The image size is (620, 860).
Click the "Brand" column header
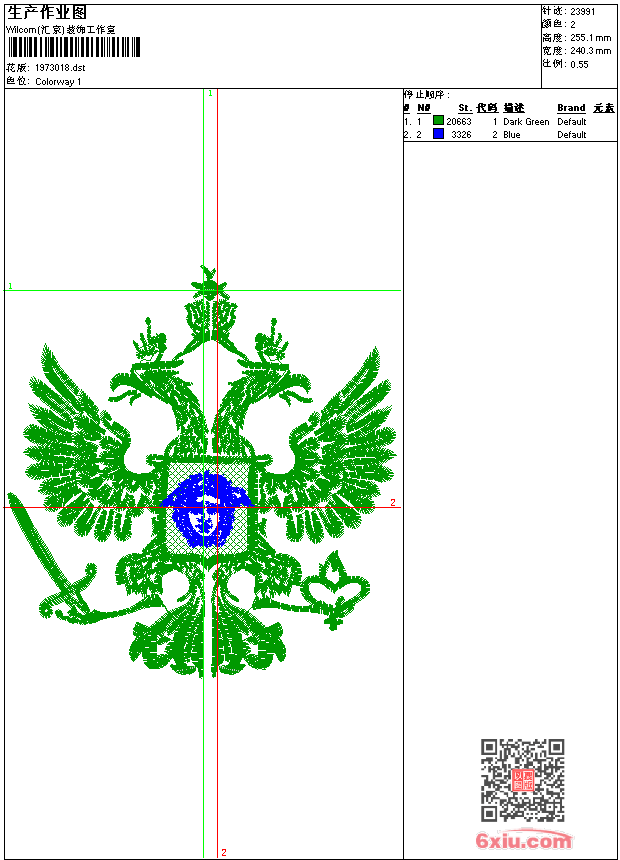pyautogui.click(x=571, y=108)
